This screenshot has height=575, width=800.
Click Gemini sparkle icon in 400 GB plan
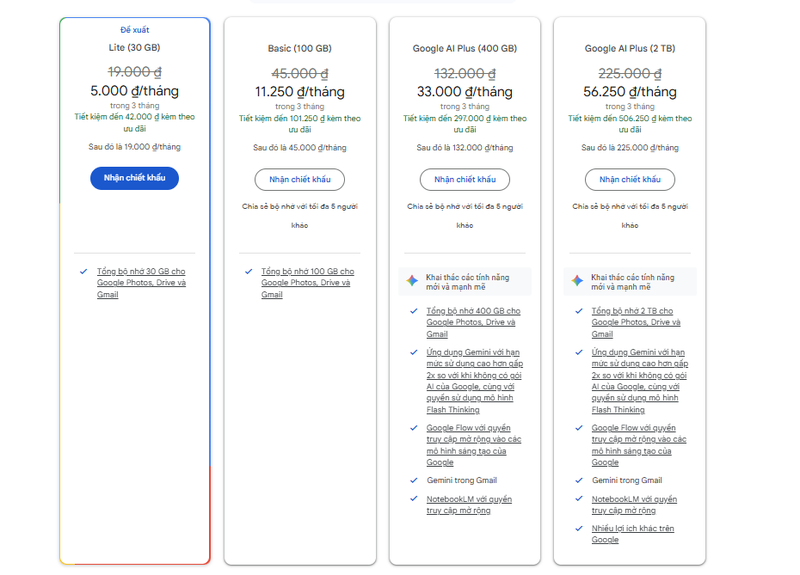(x=412, y=281)
